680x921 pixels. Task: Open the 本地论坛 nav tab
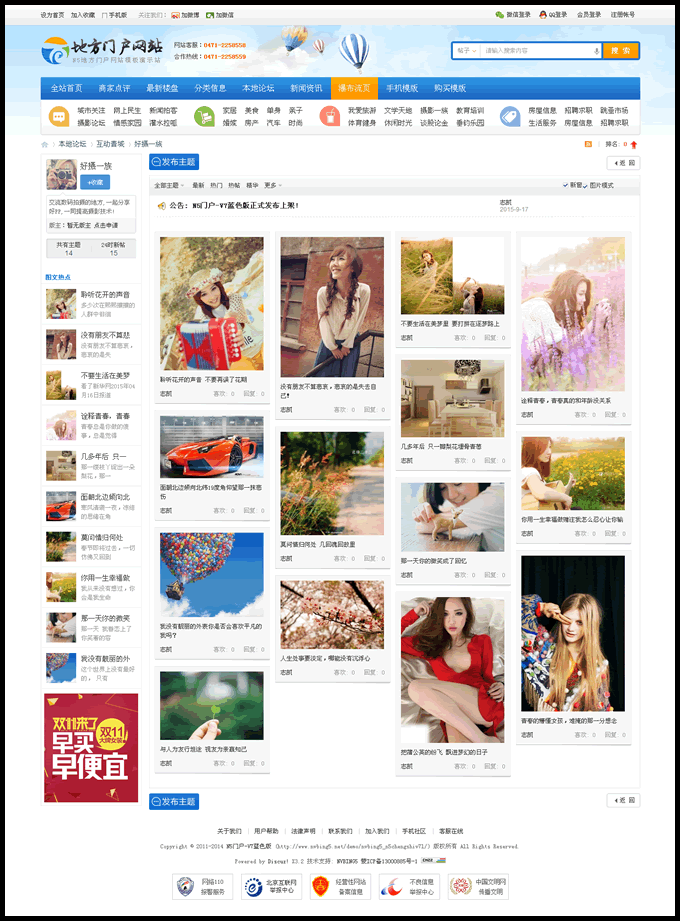(x=258, y=88)
